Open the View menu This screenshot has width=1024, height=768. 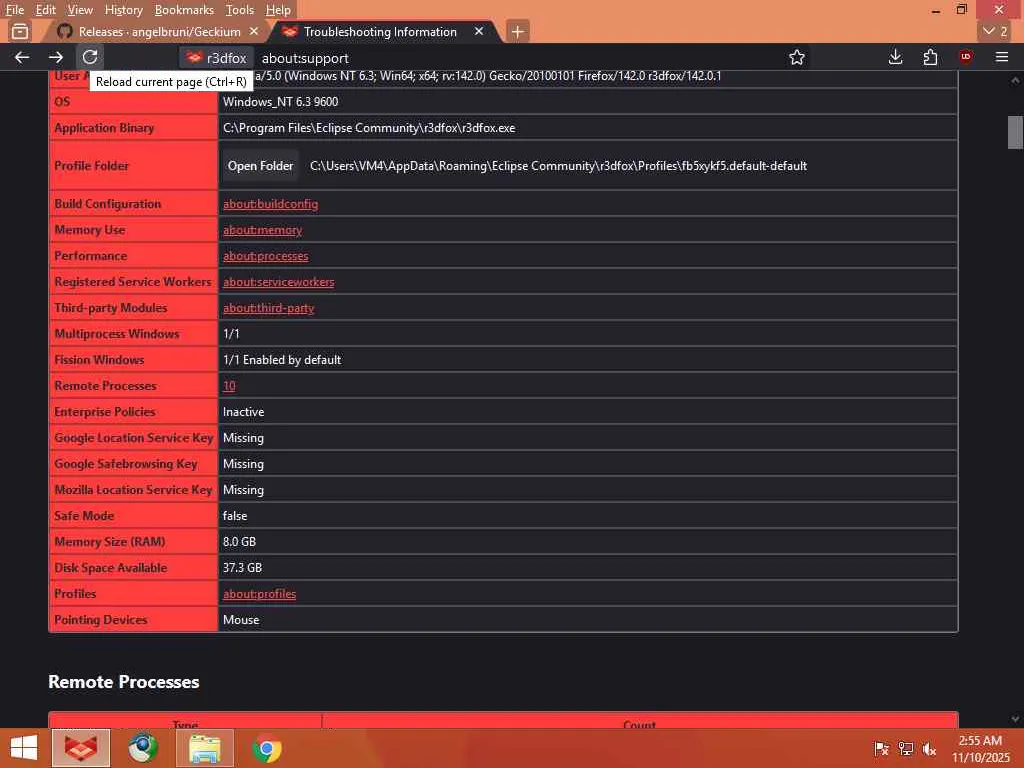80,10
